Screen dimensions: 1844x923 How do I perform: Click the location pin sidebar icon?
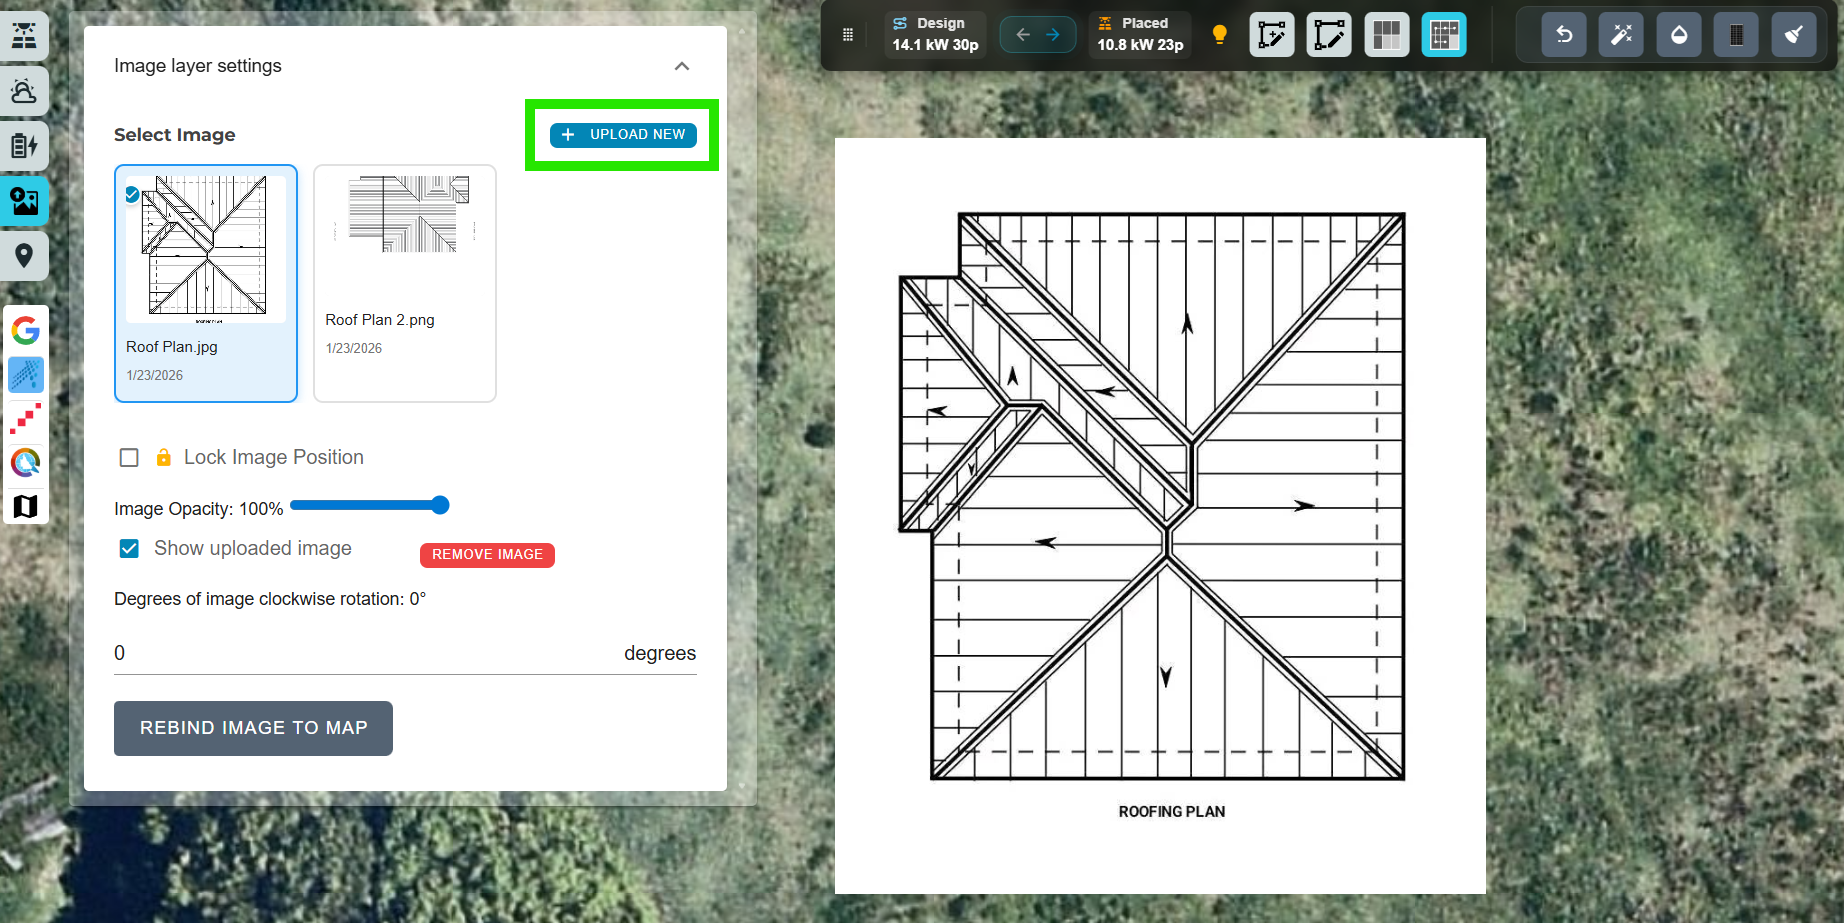tap(24, 256)
